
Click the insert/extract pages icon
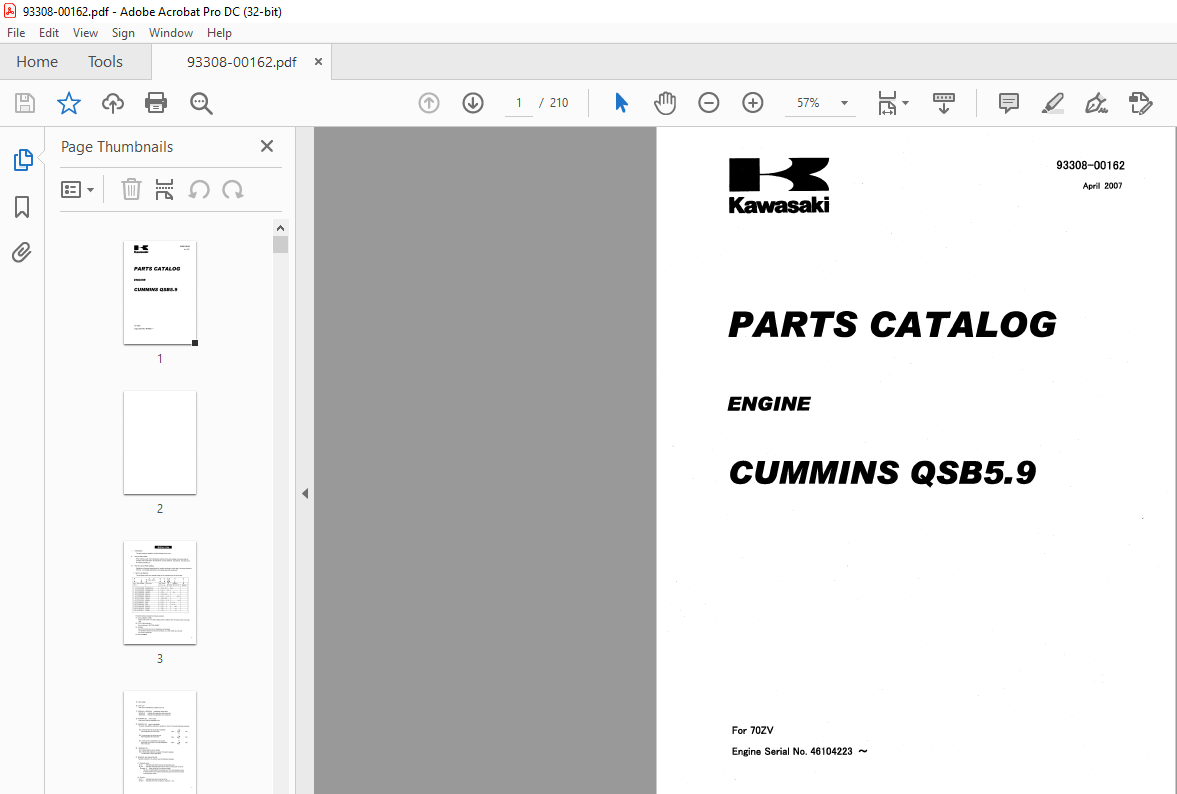(x=164, y=189)
